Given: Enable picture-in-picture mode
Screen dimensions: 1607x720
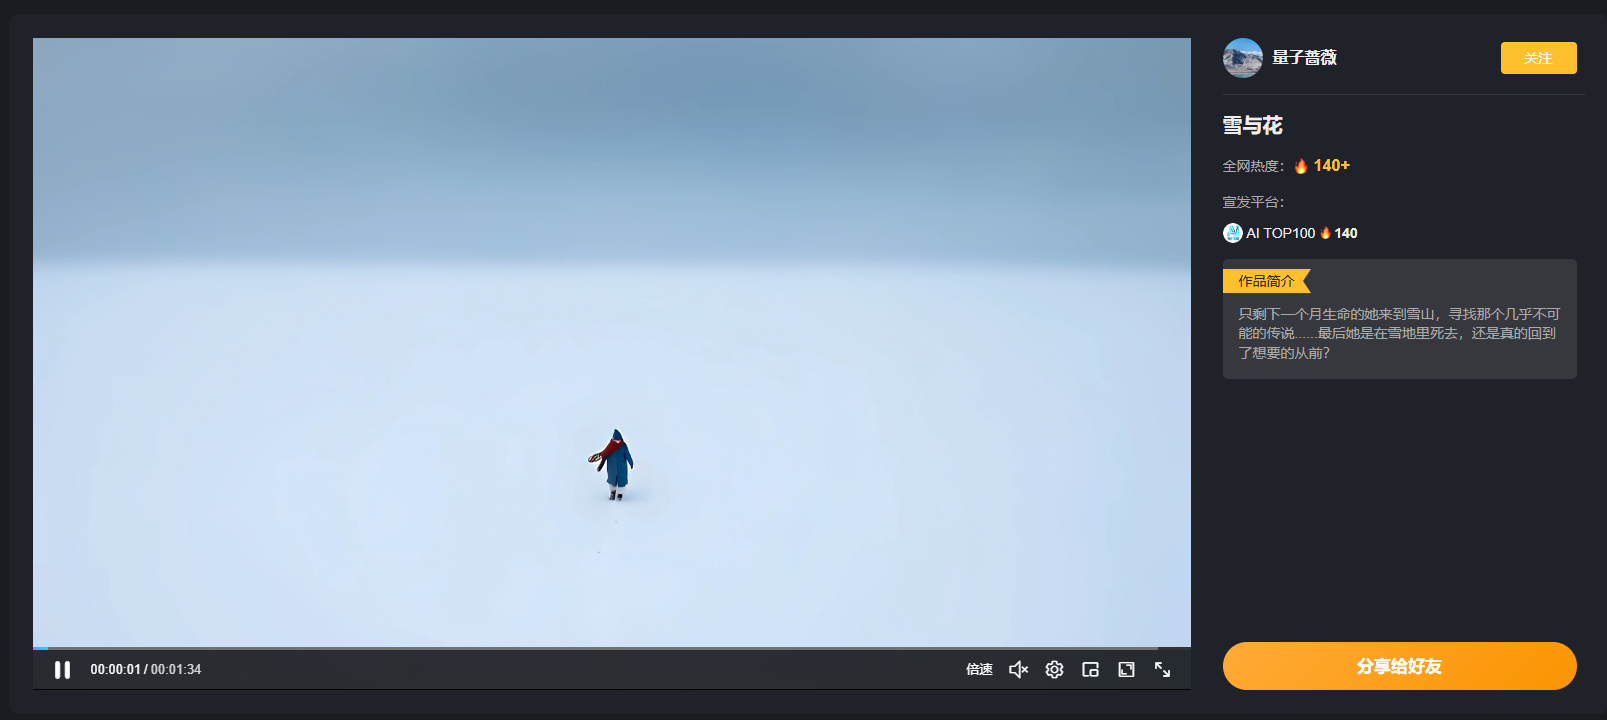Looking at the screenshot, I should [1090, 670].
